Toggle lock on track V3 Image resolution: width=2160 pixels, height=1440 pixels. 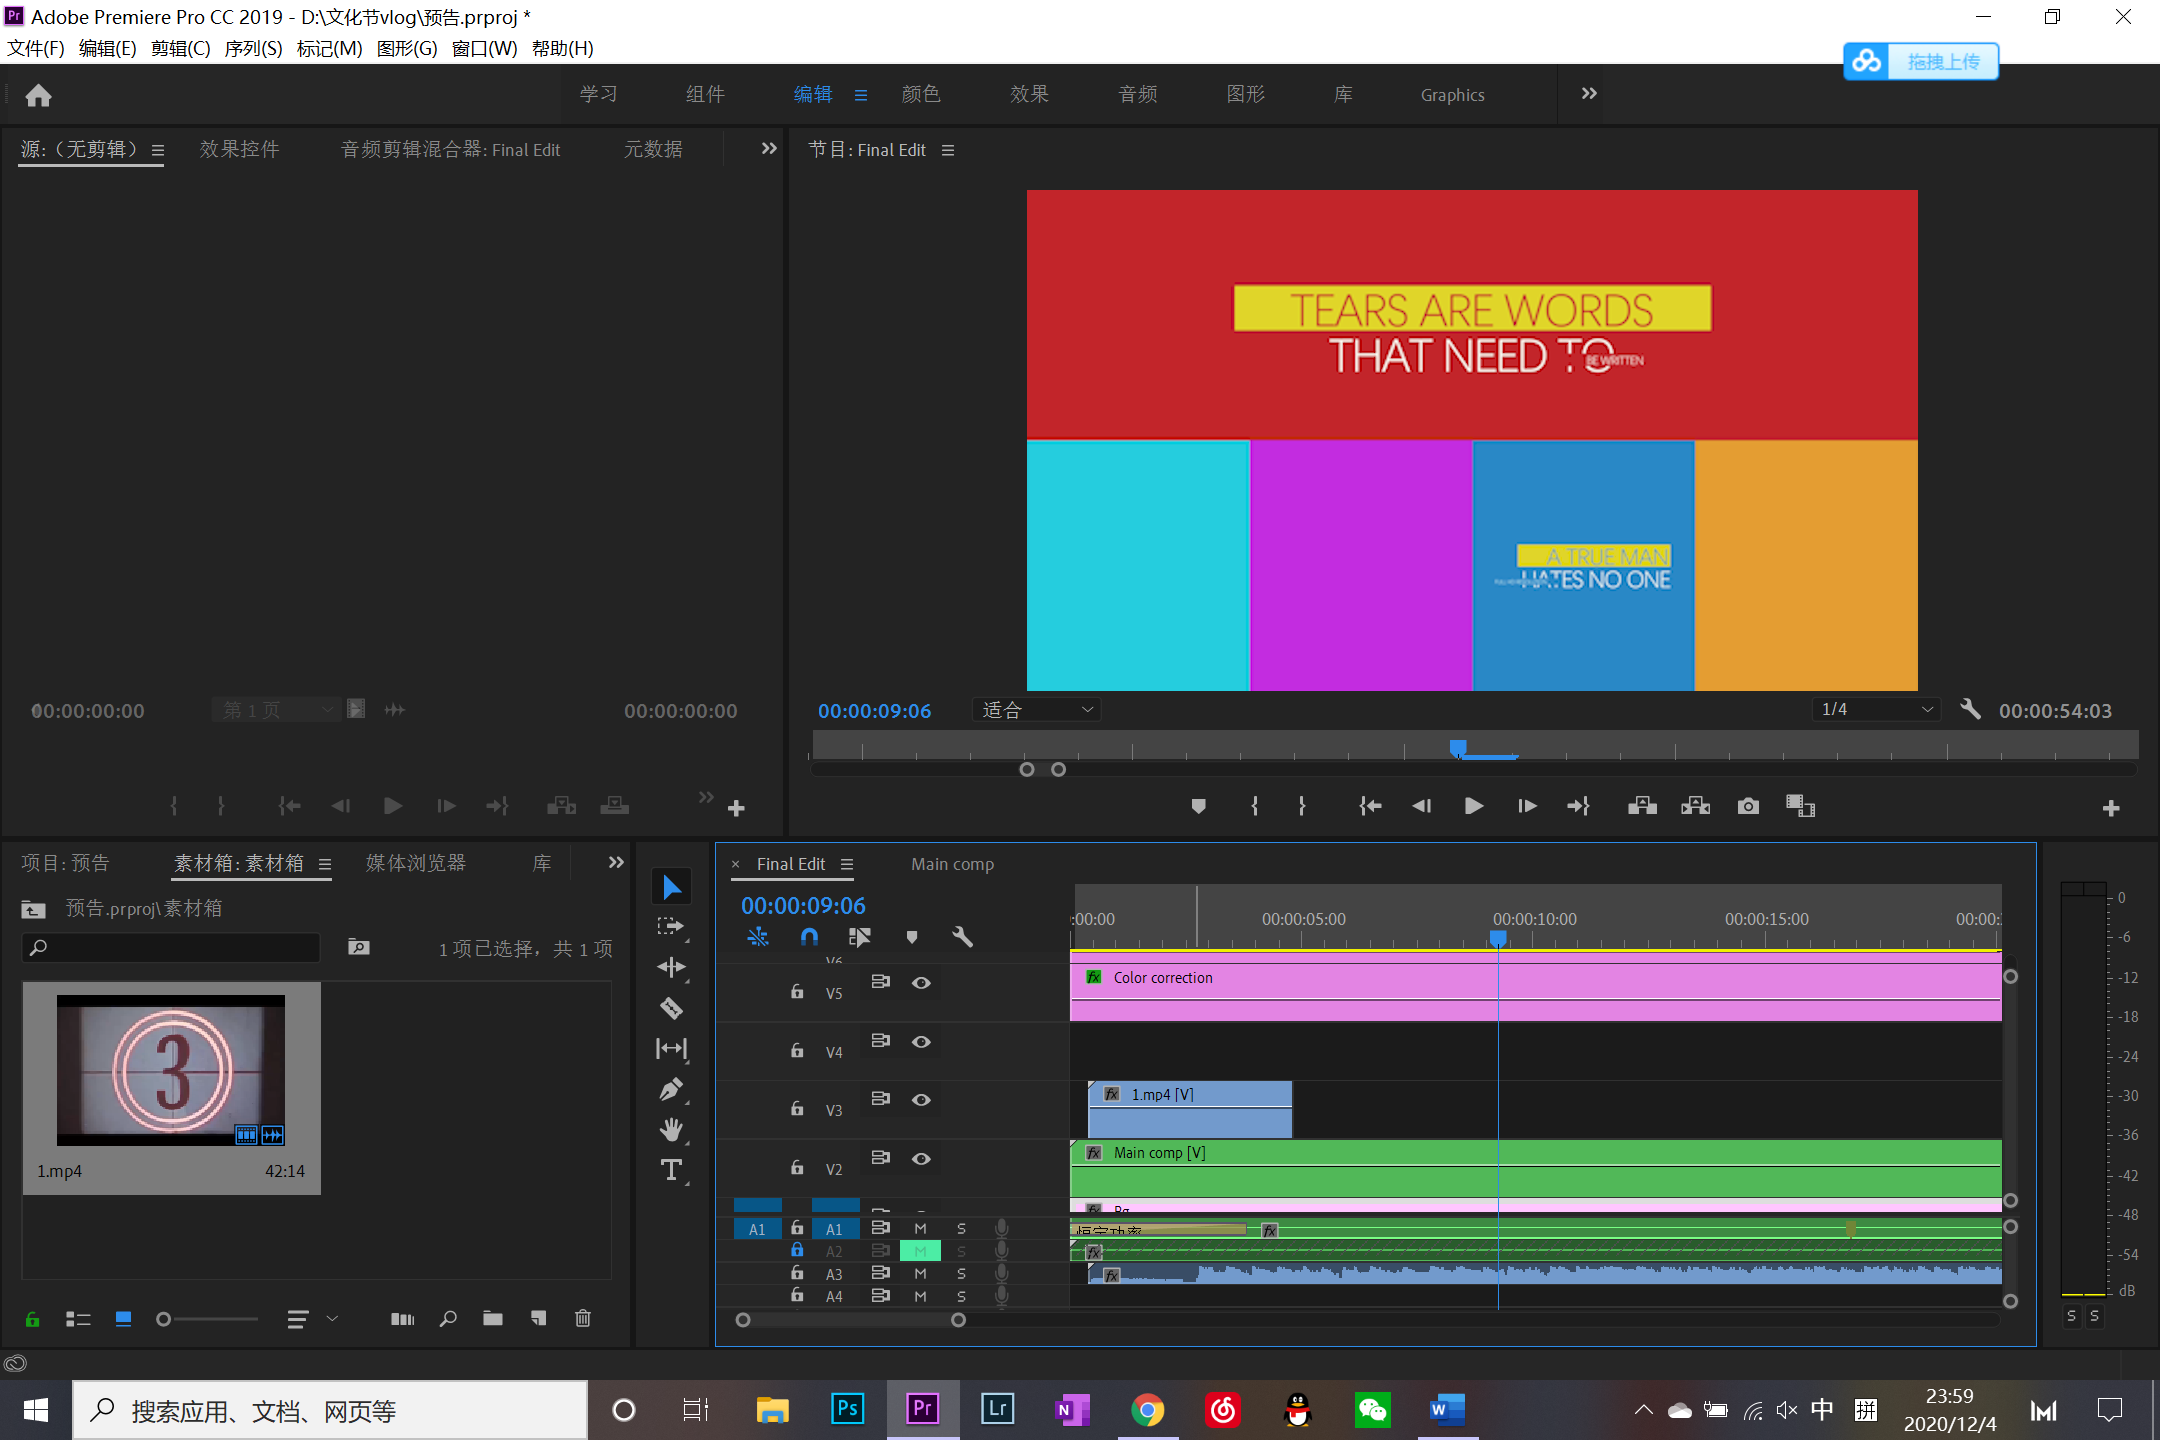pyautogui.click(x=797, y=1109)
